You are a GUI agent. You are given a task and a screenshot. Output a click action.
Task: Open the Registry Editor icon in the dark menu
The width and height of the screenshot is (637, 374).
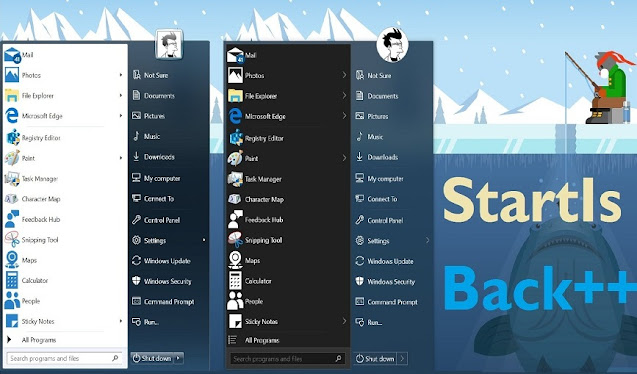pyautogui.click(x=236, y=138)
